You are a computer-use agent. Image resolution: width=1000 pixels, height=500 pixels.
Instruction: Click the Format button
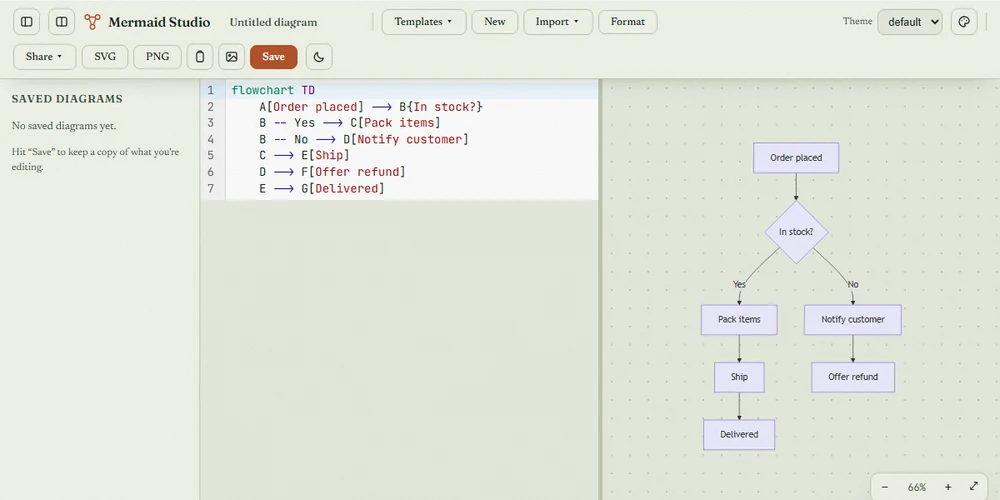click(628, 22)
